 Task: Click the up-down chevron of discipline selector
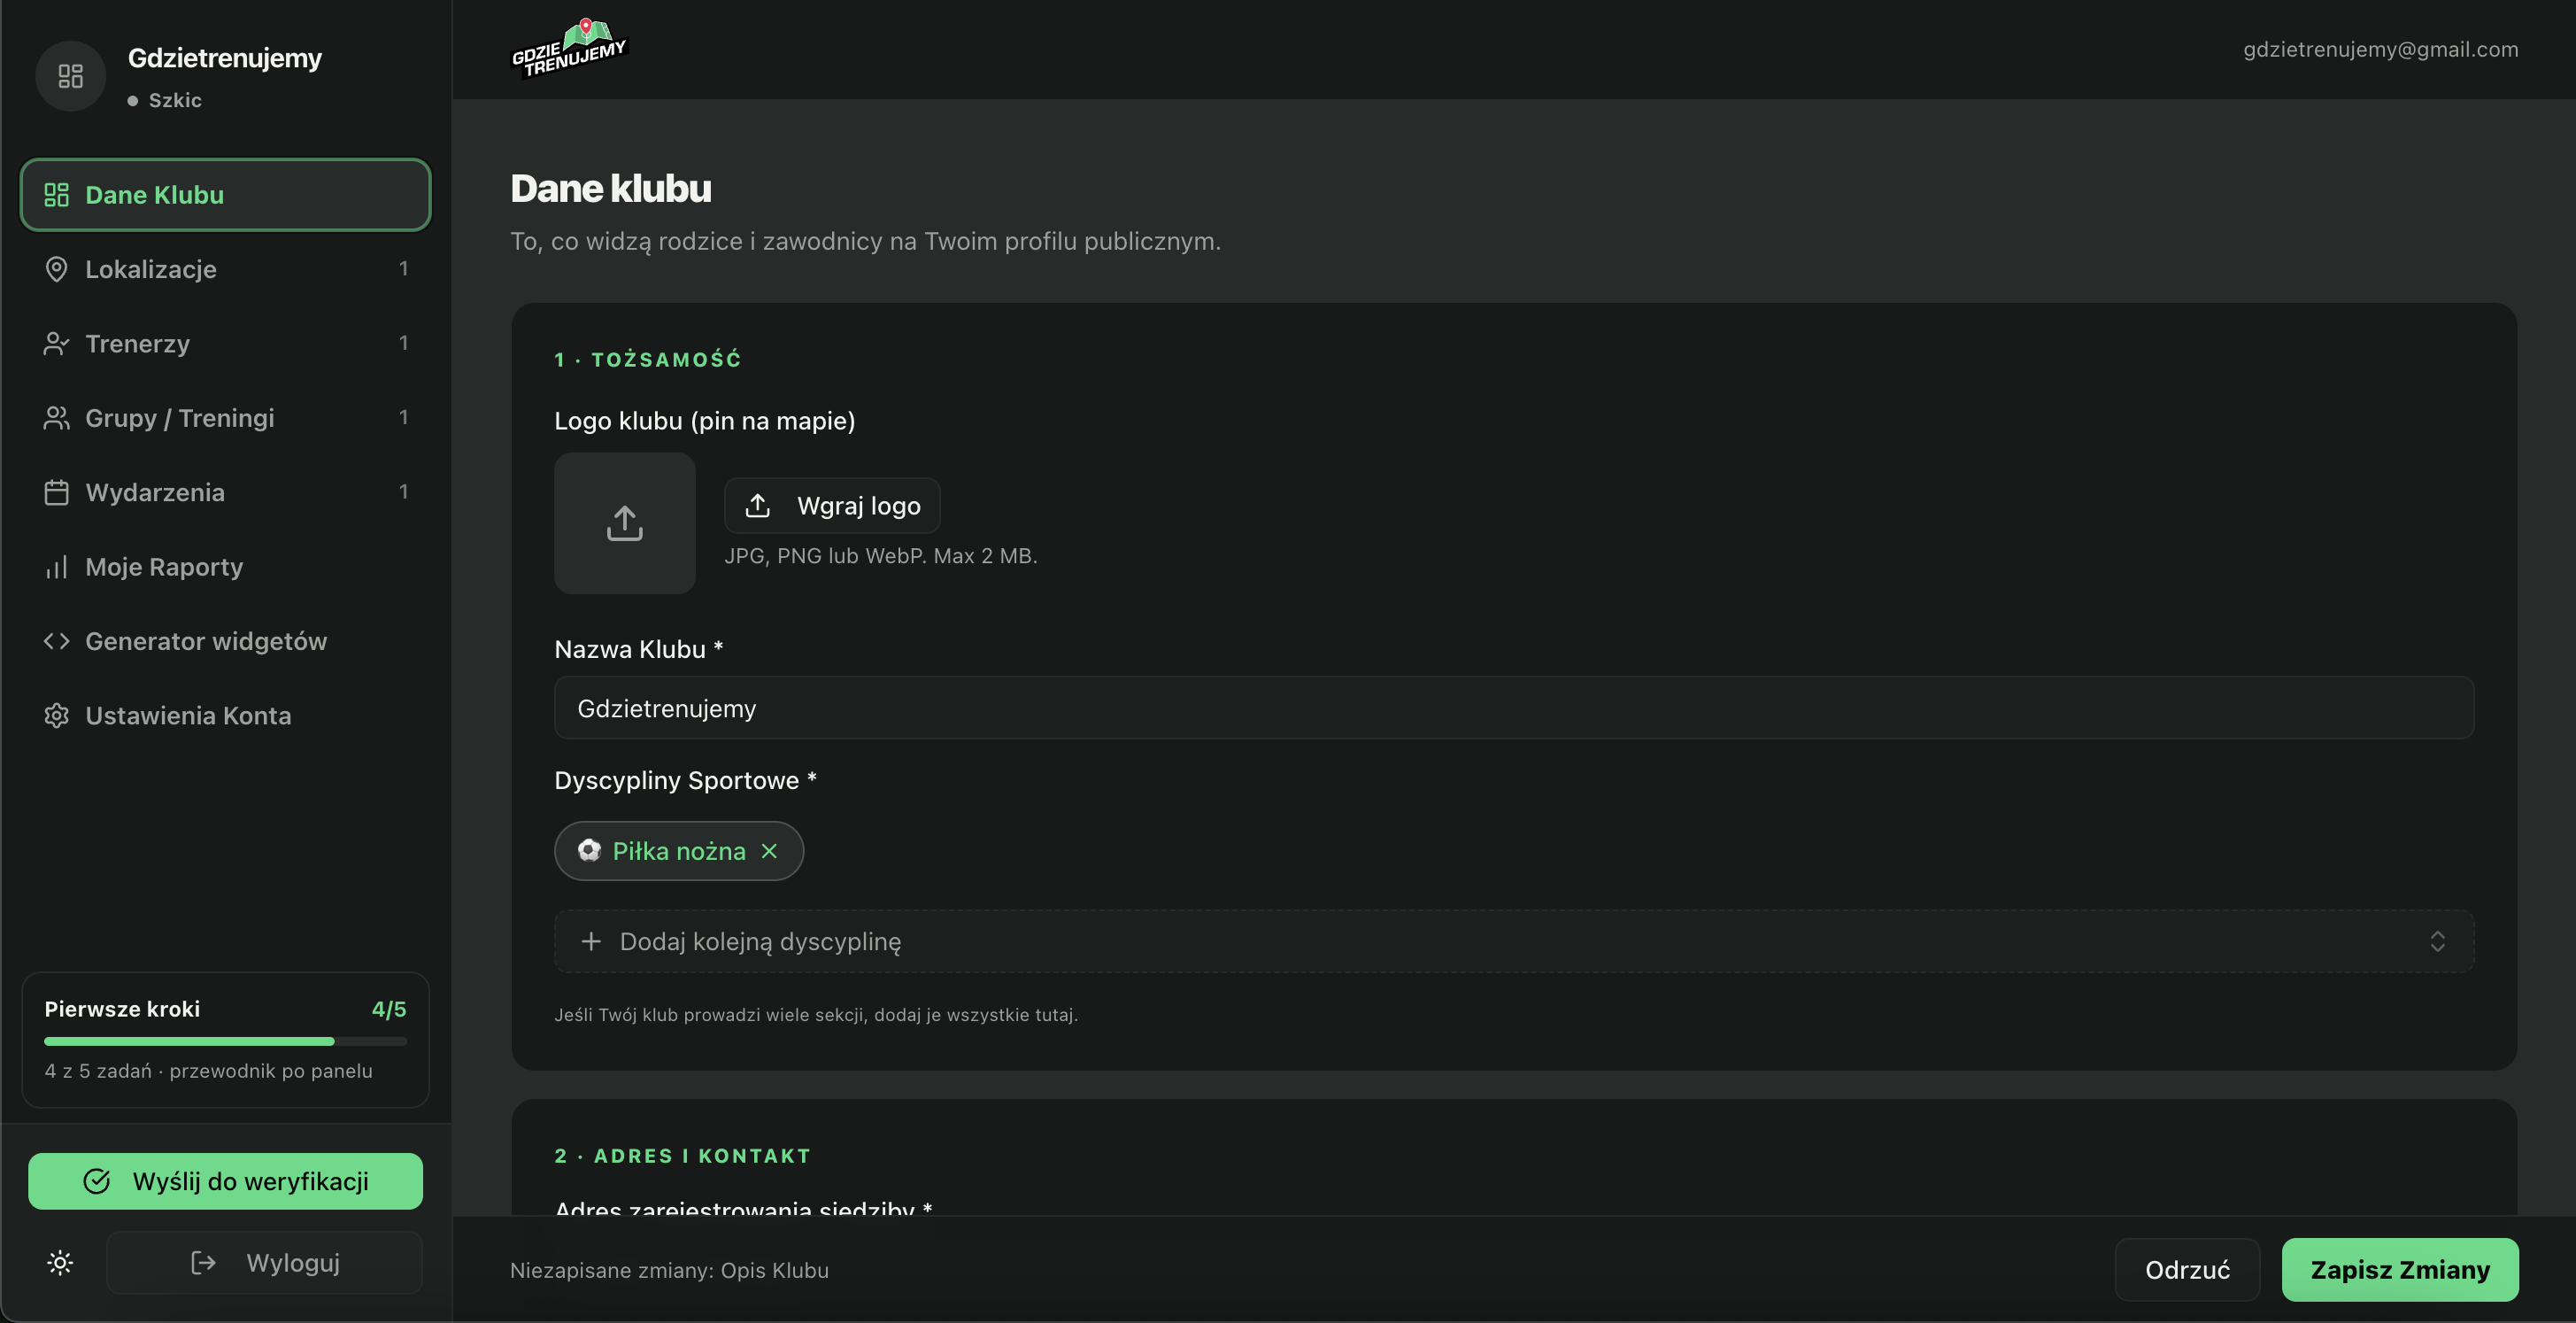(x=2437, y=942)
